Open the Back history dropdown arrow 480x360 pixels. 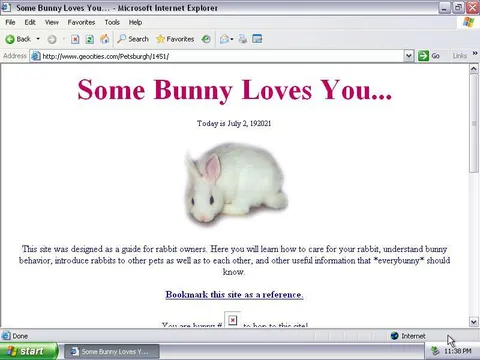coord(38,39)
